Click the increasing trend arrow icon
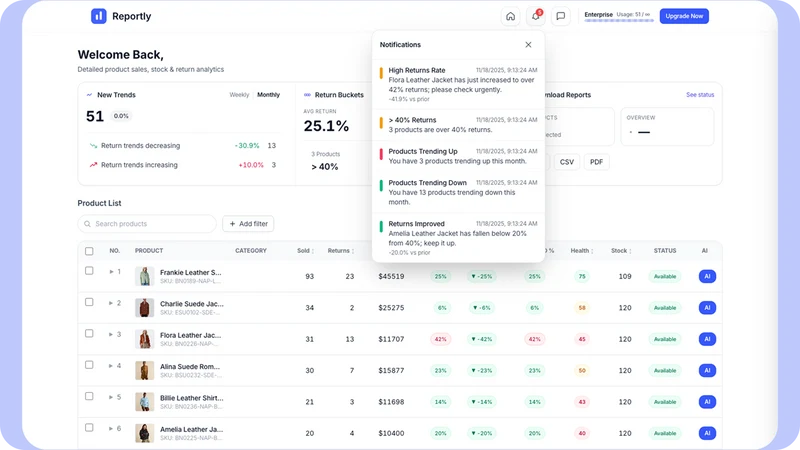The width and height of the screenshot is (800, 450). (x=93, y=165)
